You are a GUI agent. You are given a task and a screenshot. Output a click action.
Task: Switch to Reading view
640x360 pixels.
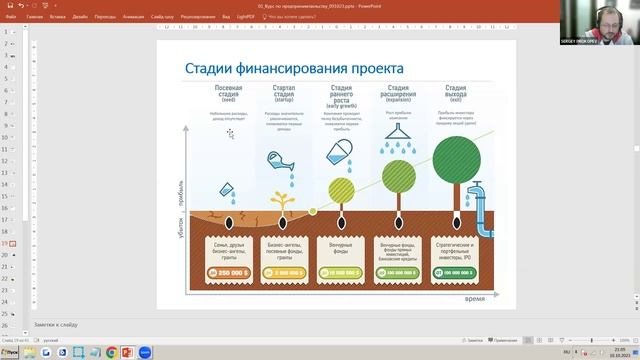pyautogui.click(x=551, y=340)
